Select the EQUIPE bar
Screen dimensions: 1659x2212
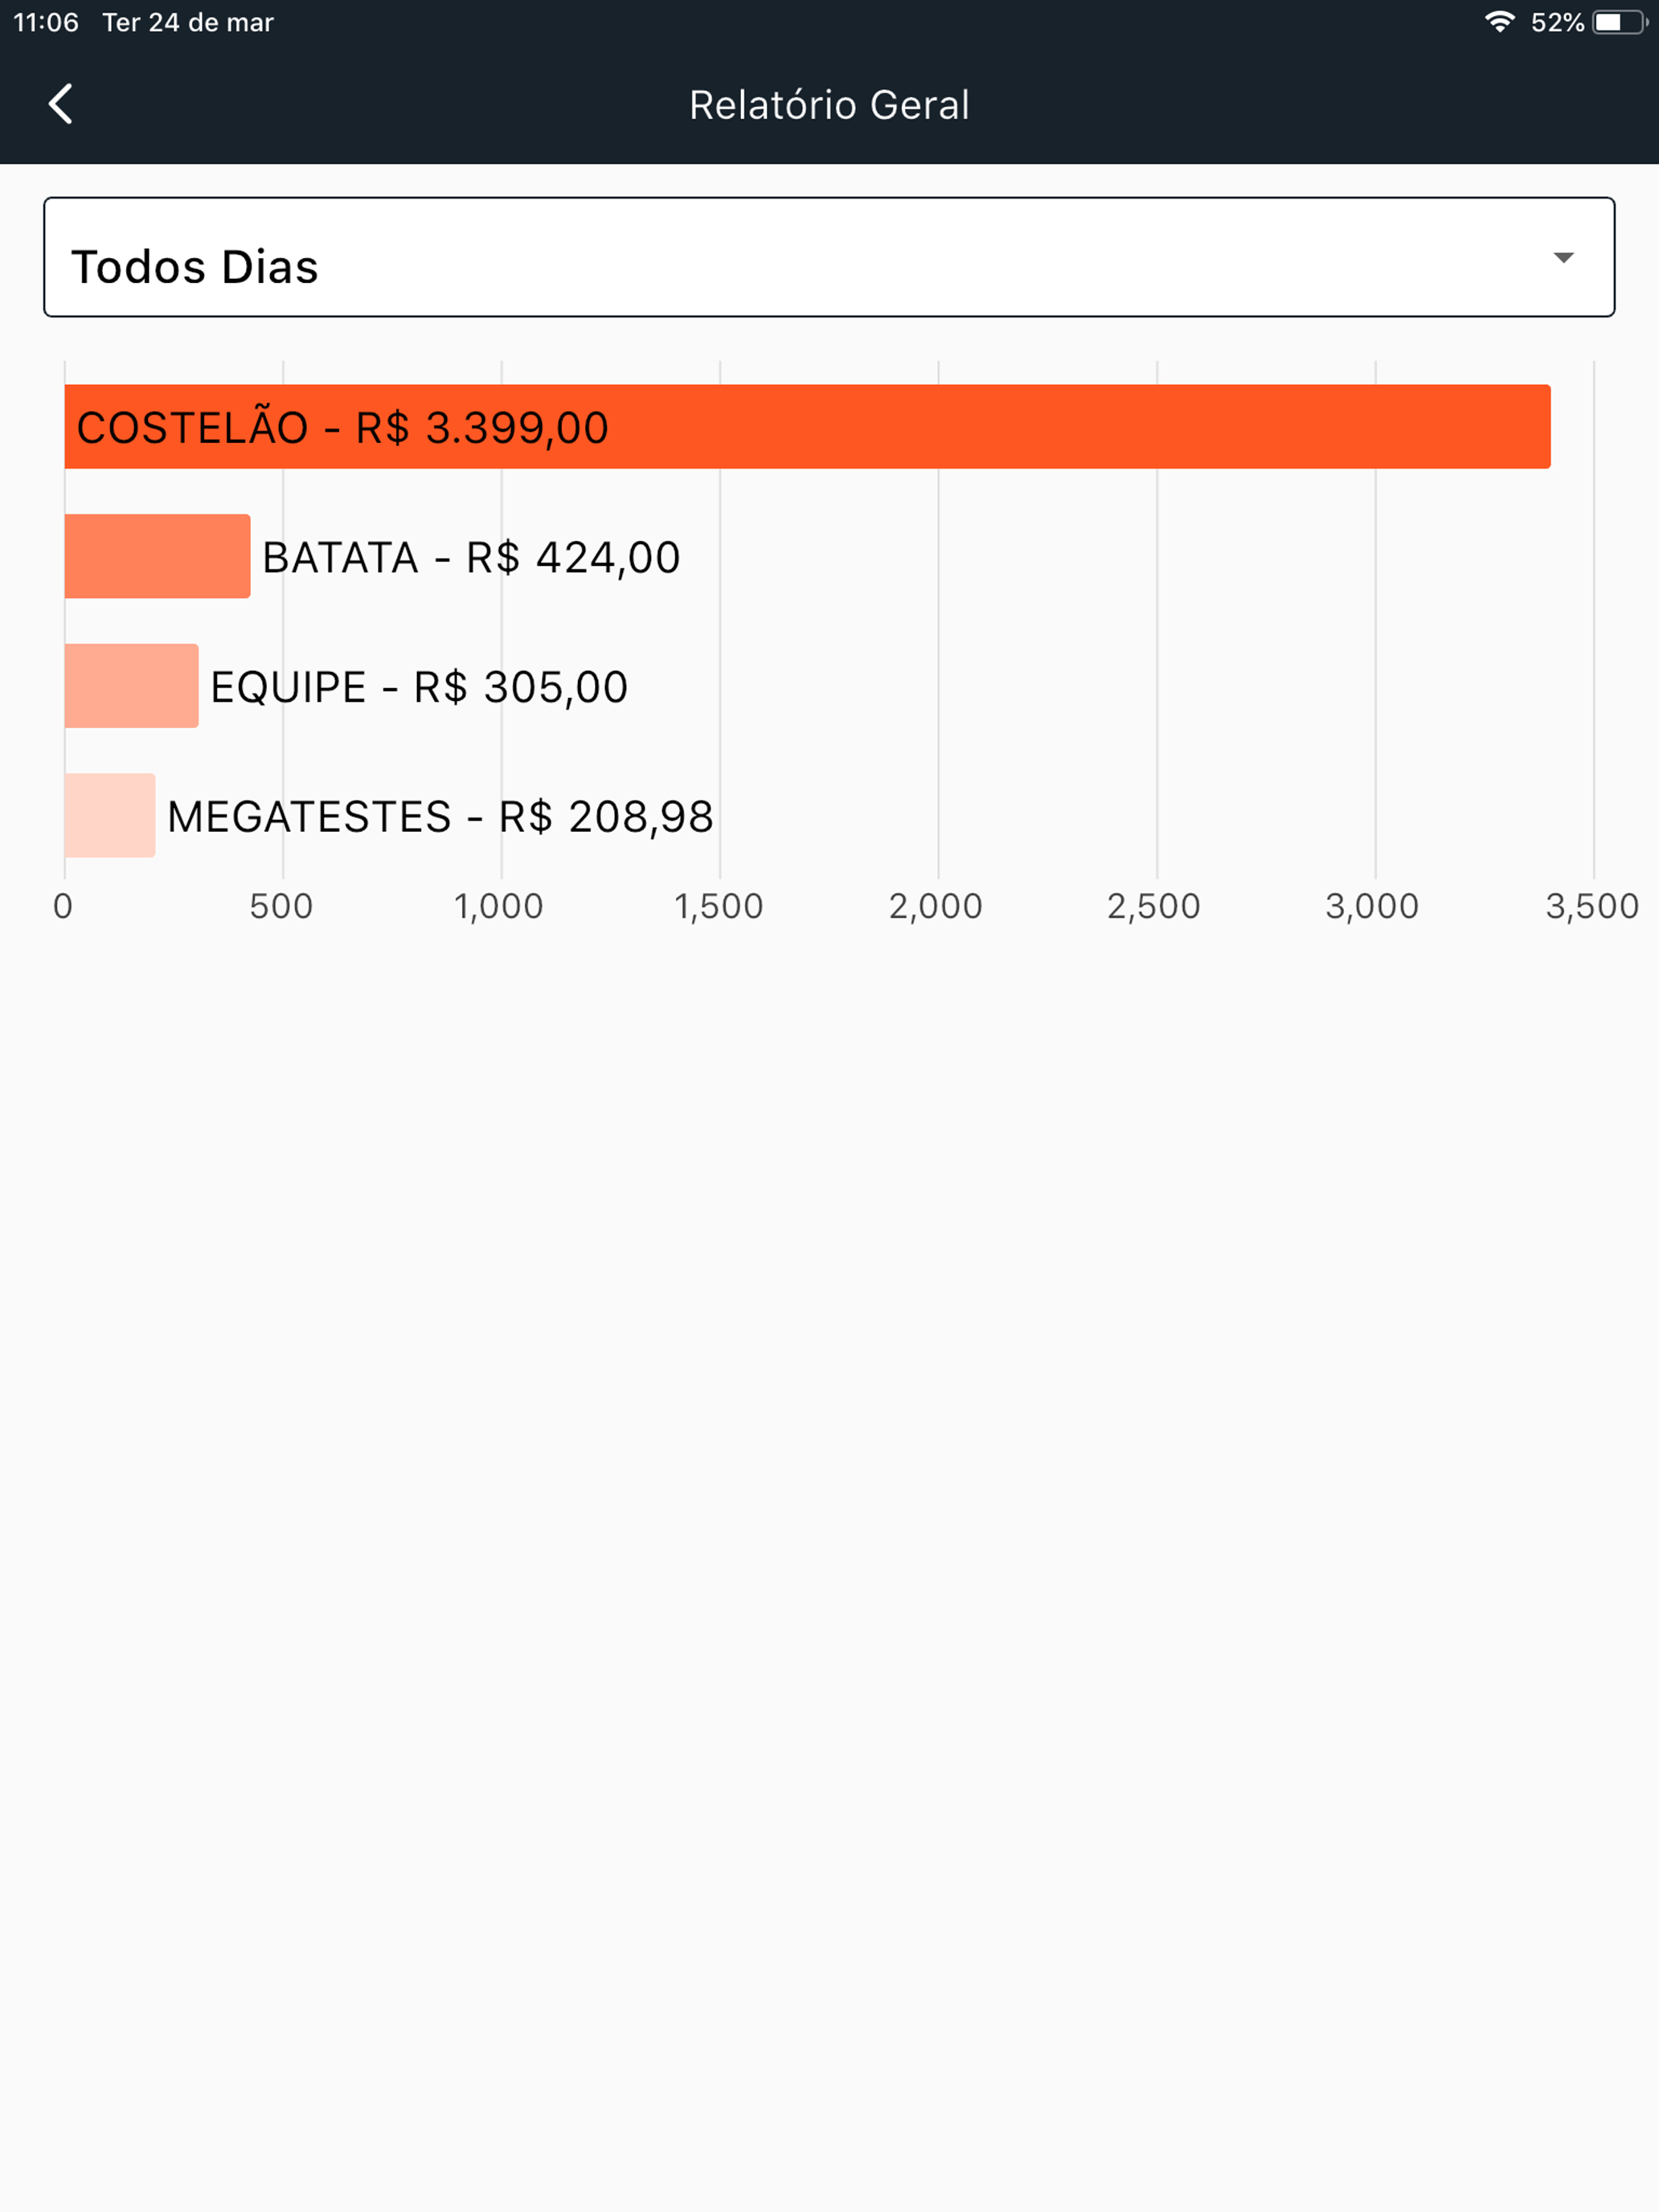pos(131,686)
